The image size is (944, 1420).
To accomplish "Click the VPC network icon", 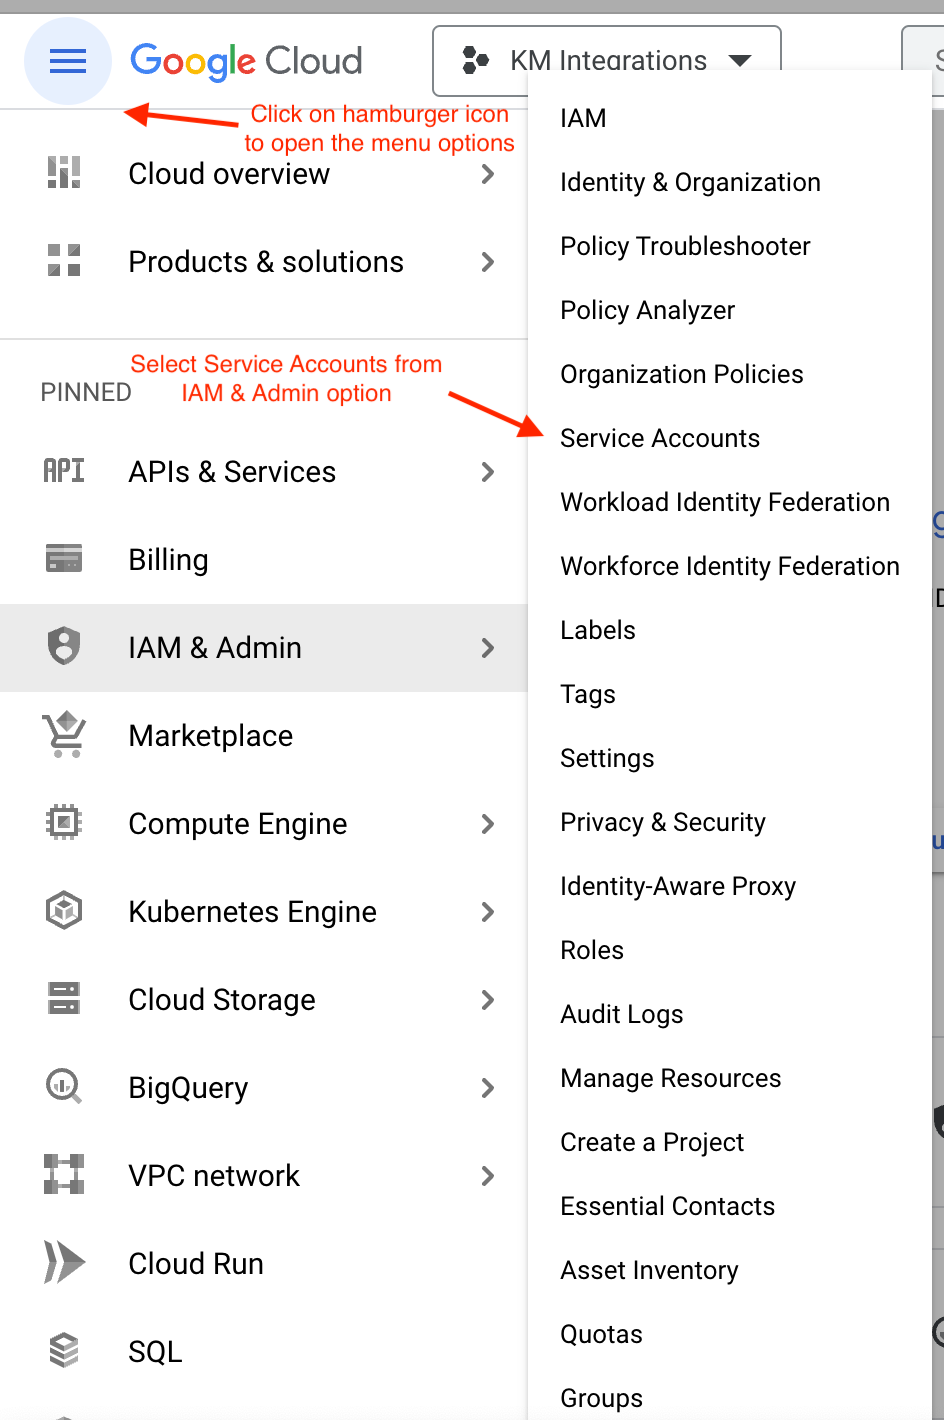I will 64,1175.
